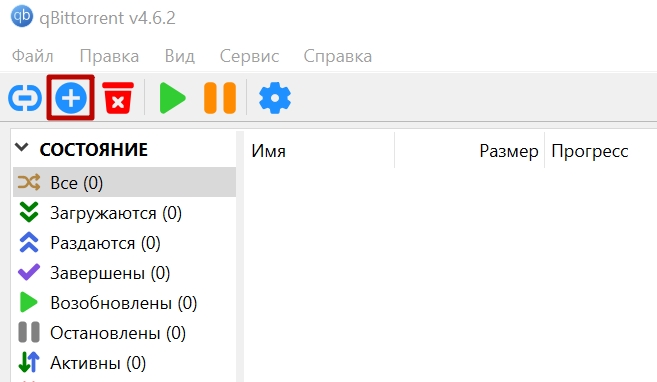
Task: Select the Завершены (0) filter
Action: tap(124, 273)
